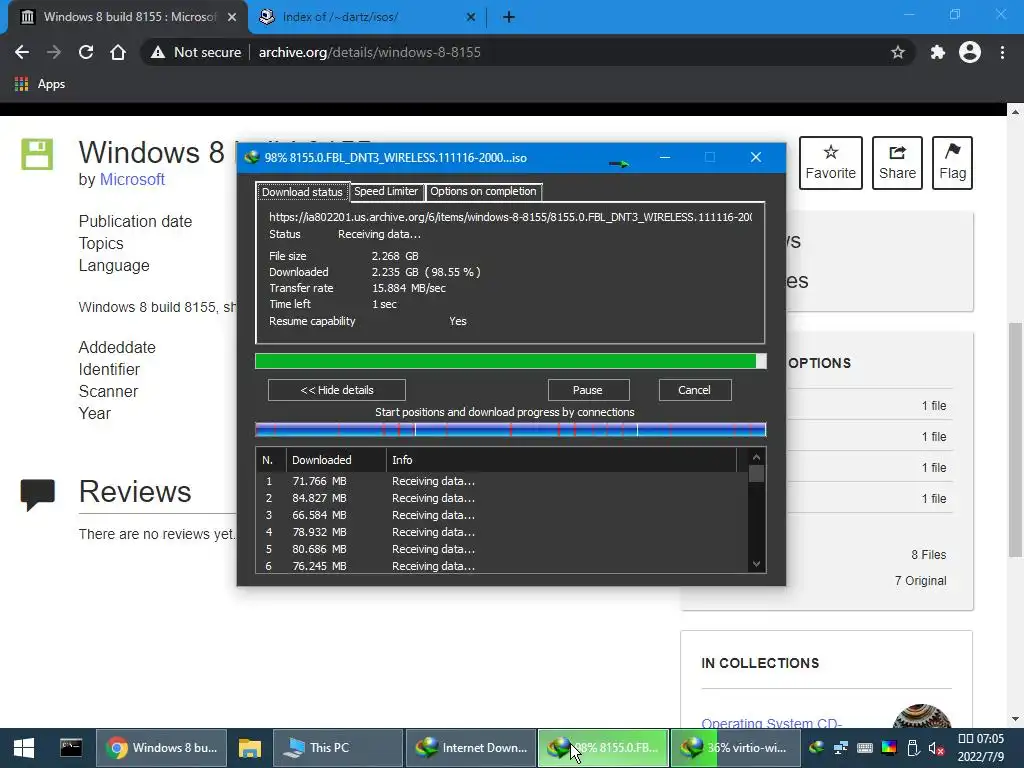Image resolution: width=1024 pixels, height=768 pixels.
Task: Open File Explorer from the taskbar
Action: tap(249, 748)
